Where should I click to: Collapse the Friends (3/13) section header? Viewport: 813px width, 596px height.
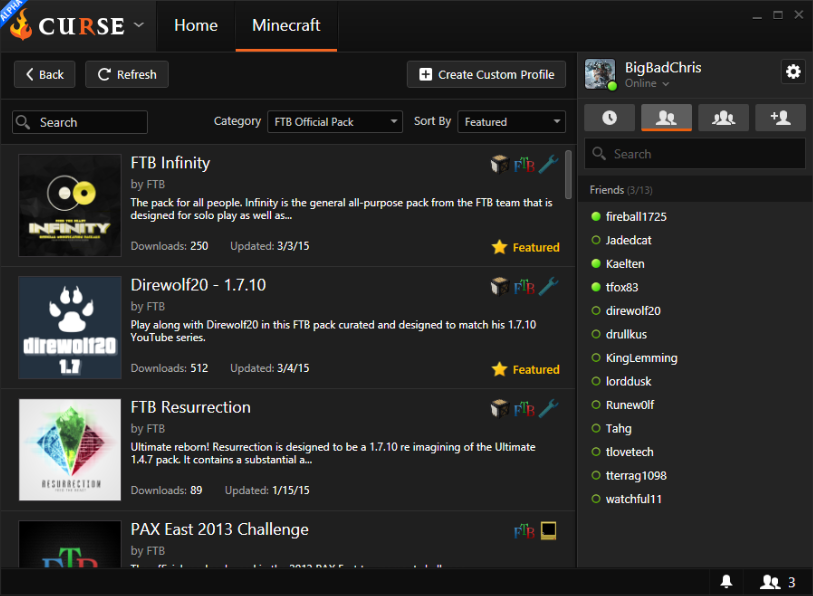point(695,190)
